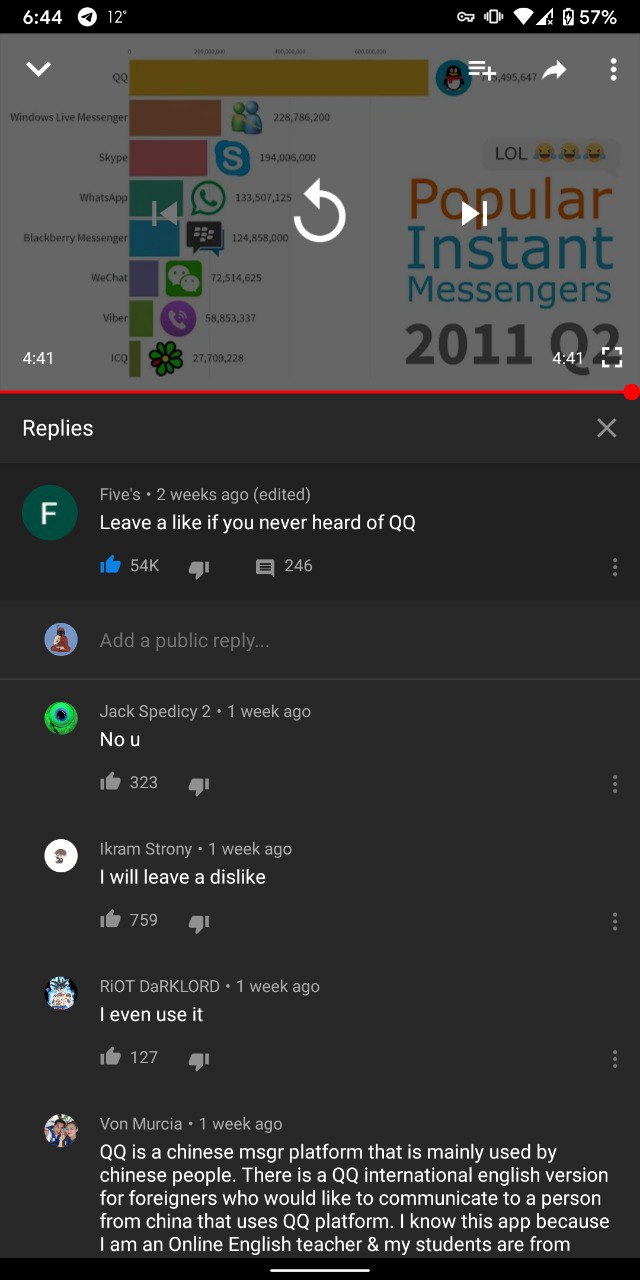Dislike Five's comment

[199, 568]
